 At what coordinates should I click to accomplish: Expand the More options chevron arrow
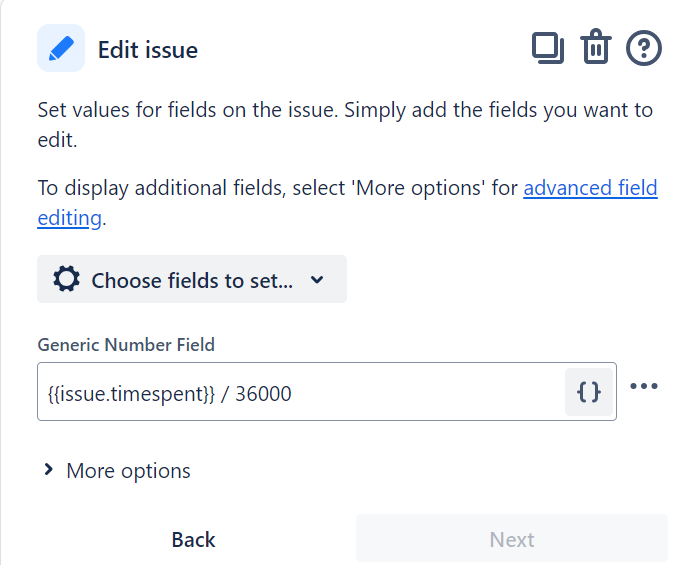coord(48,470)
